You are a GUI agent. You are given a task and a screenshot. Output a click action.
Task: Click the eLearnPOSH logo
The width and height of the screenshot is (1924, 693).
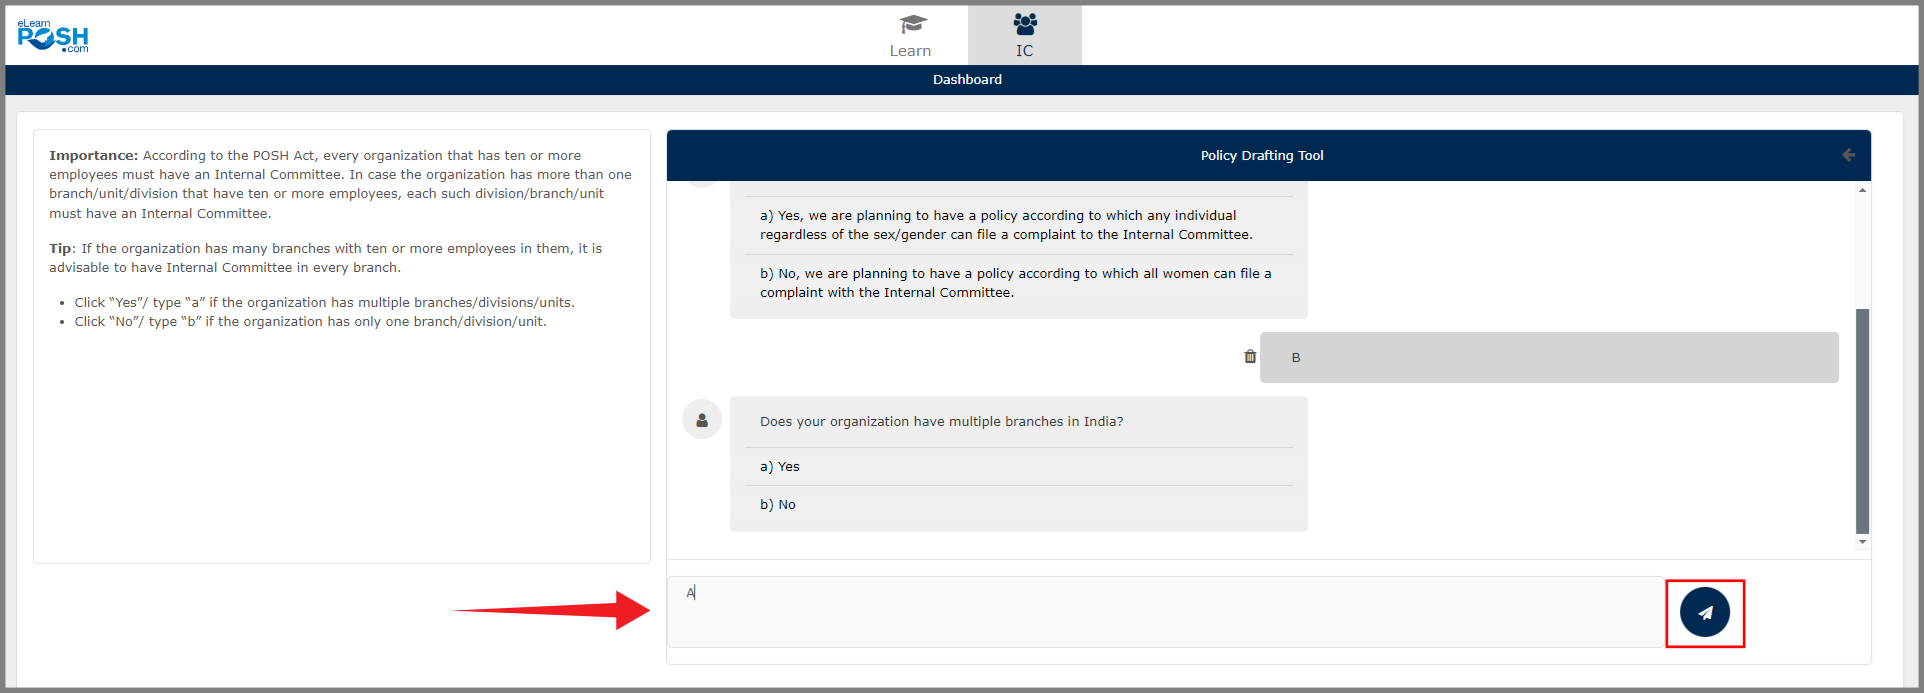53,36
